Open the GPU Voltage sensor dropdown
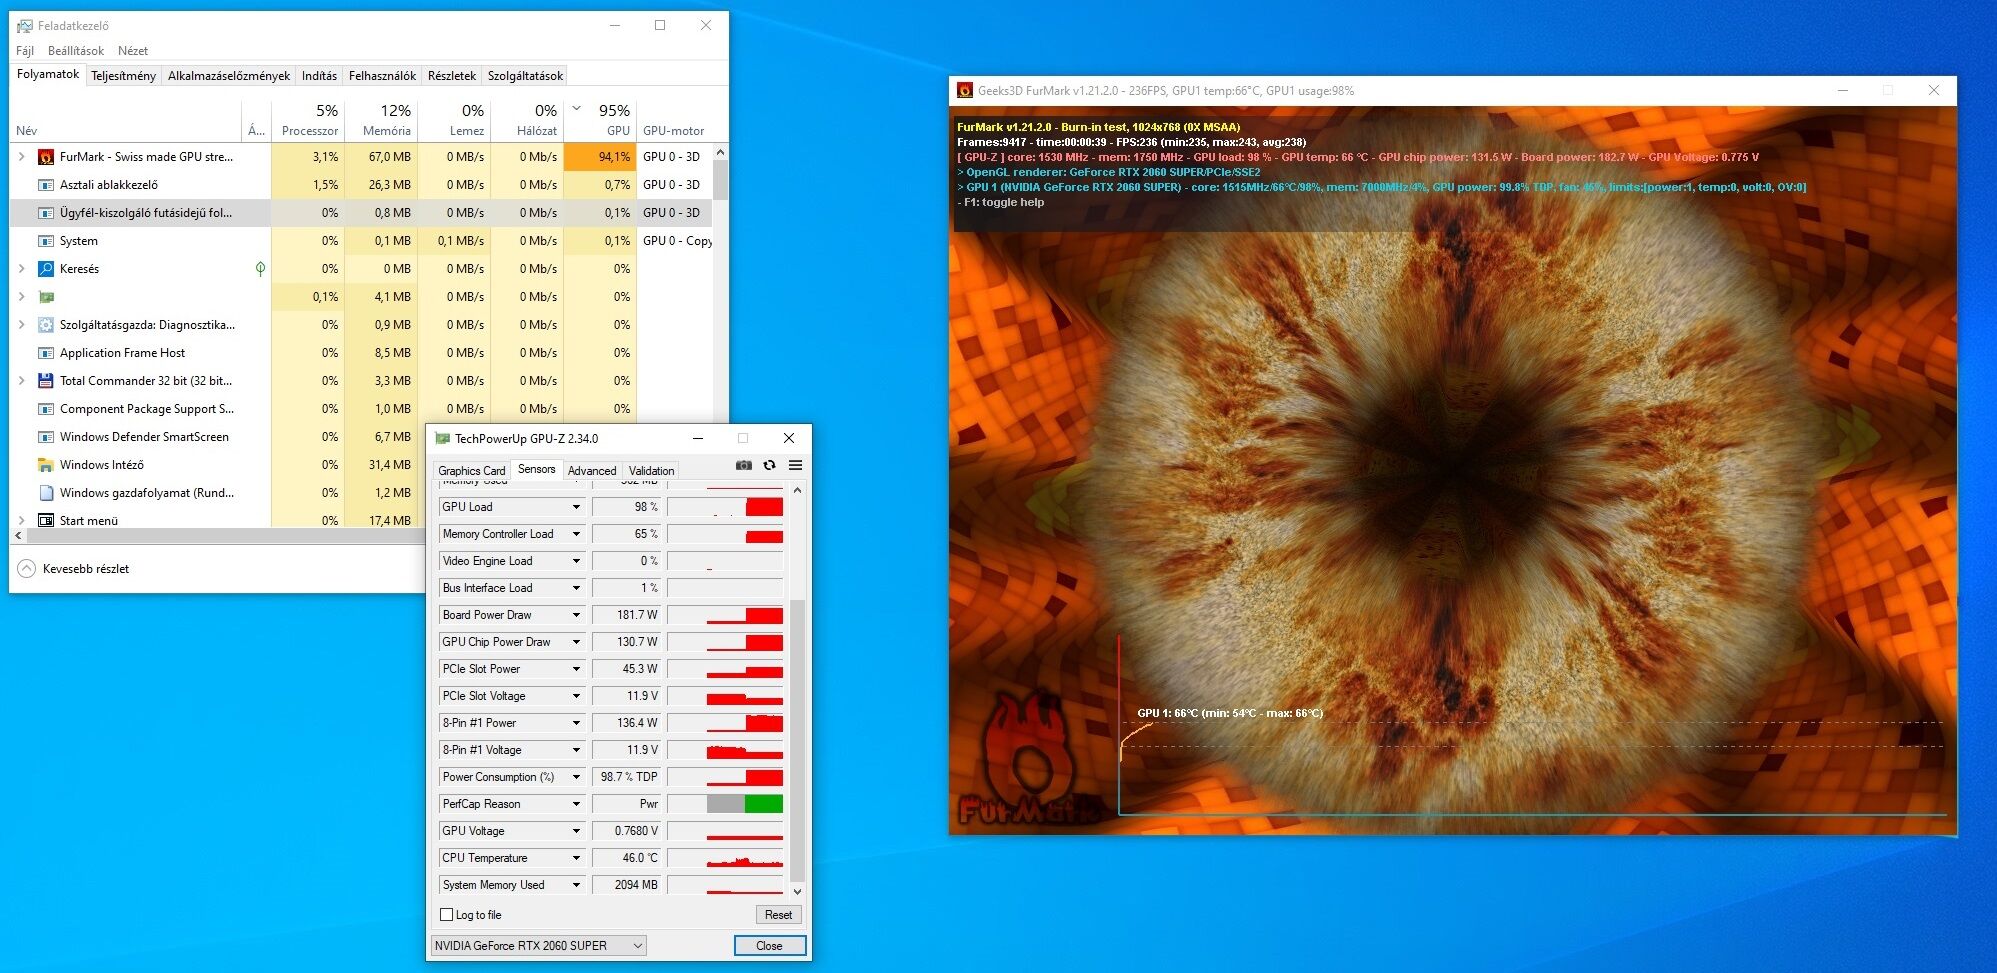1997x973 pixels. click(576, 831)
